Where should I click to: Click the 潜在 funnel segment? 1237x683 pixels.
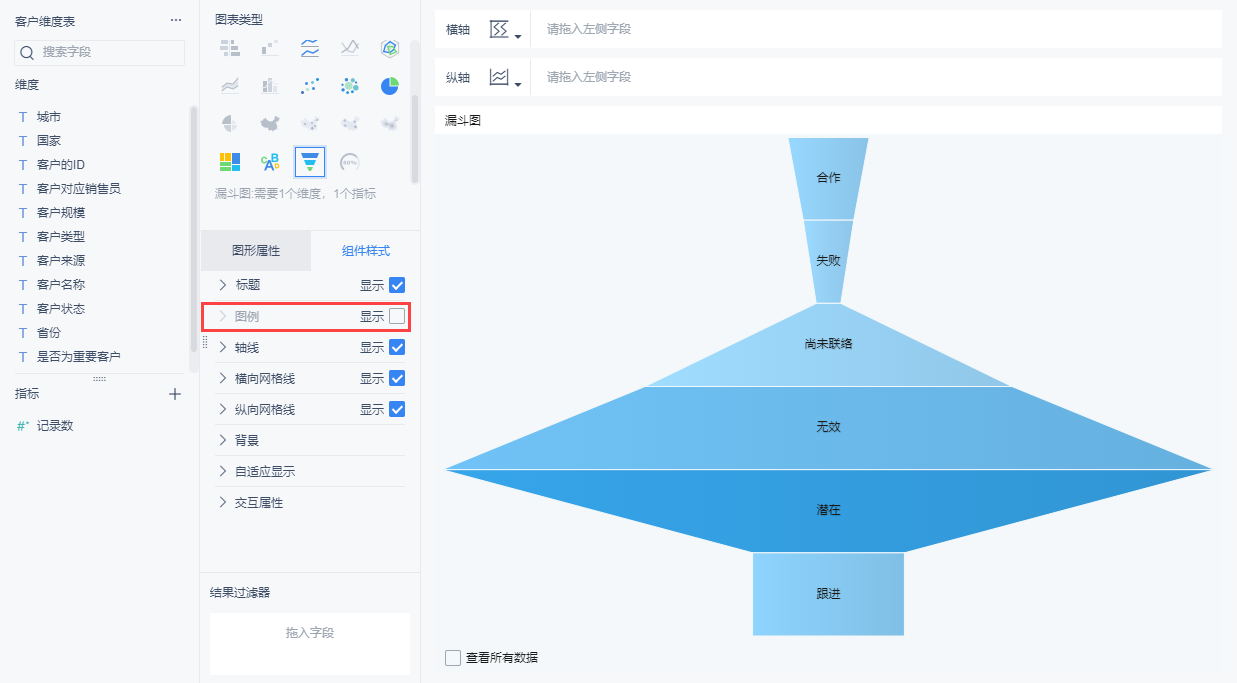tap(828, 510)
